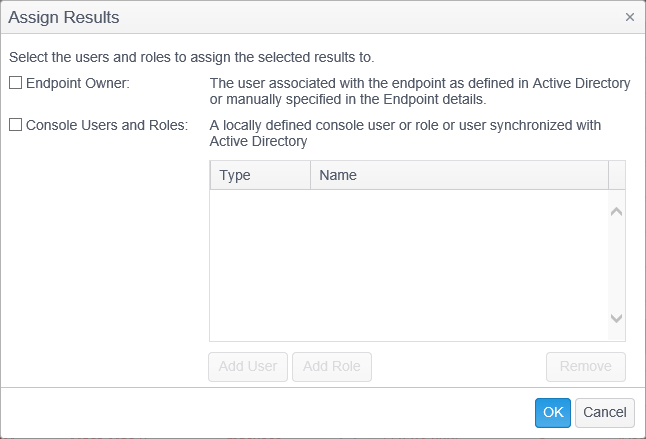Click the scrollbar track between the arrows
Image resolution: width=646 pixels, height=439 pixels.
(x=617, y=265)
